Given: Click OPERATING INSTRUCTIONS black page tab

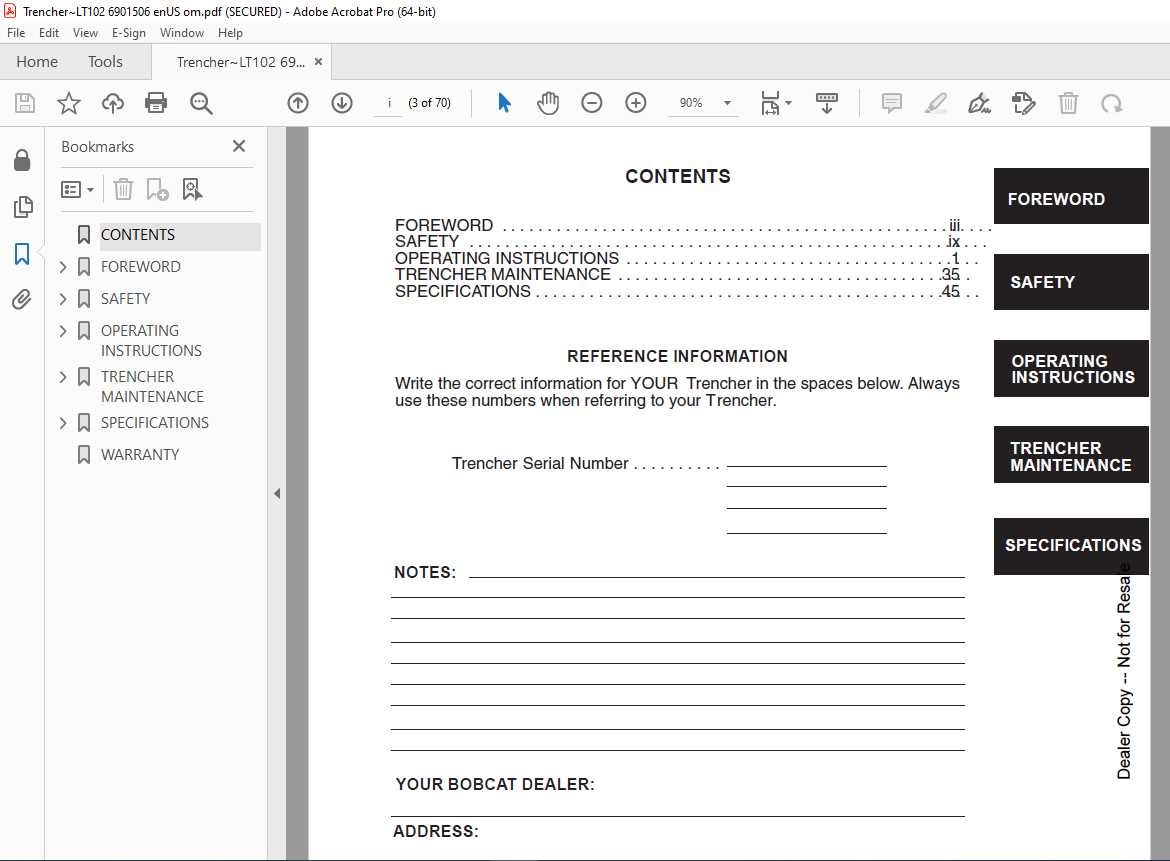Looking at the screenshot, I should coord(1071,369).
